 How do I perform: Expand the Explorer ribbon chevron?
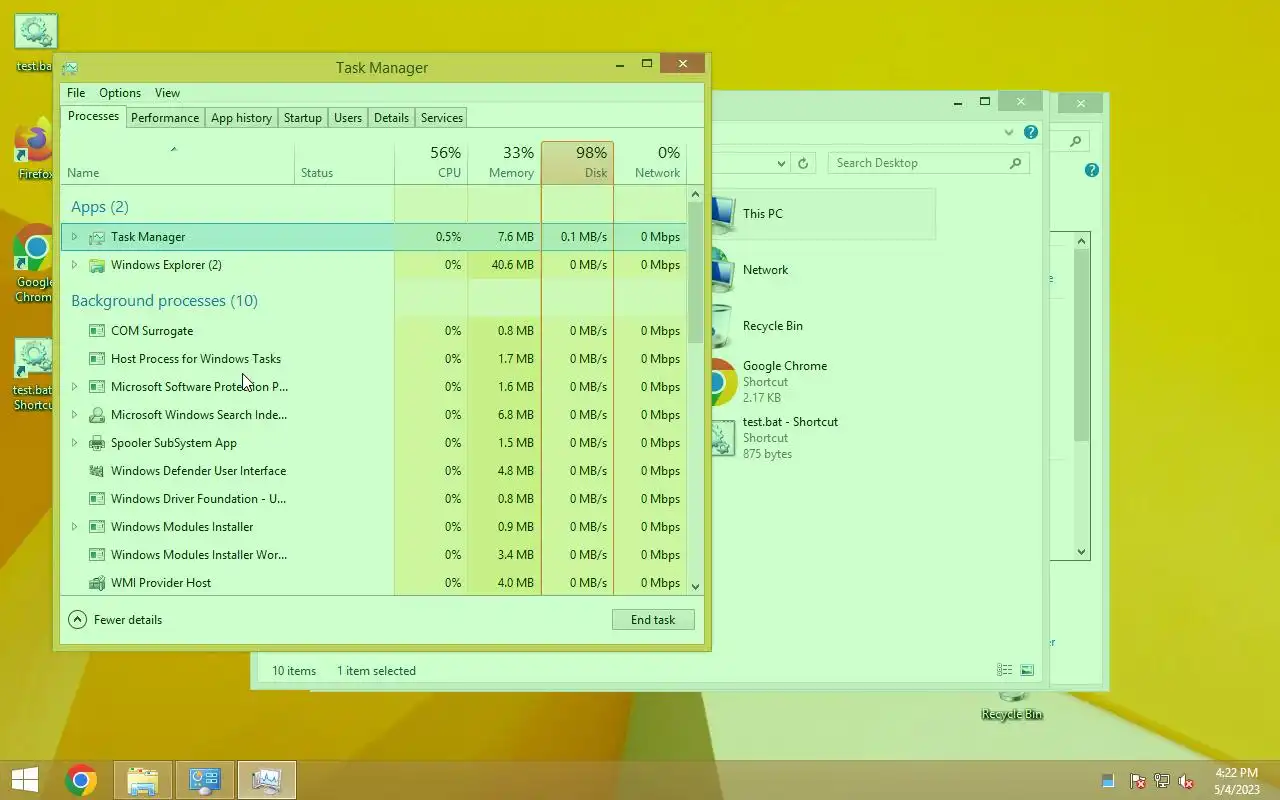[x=1008, y=132]
